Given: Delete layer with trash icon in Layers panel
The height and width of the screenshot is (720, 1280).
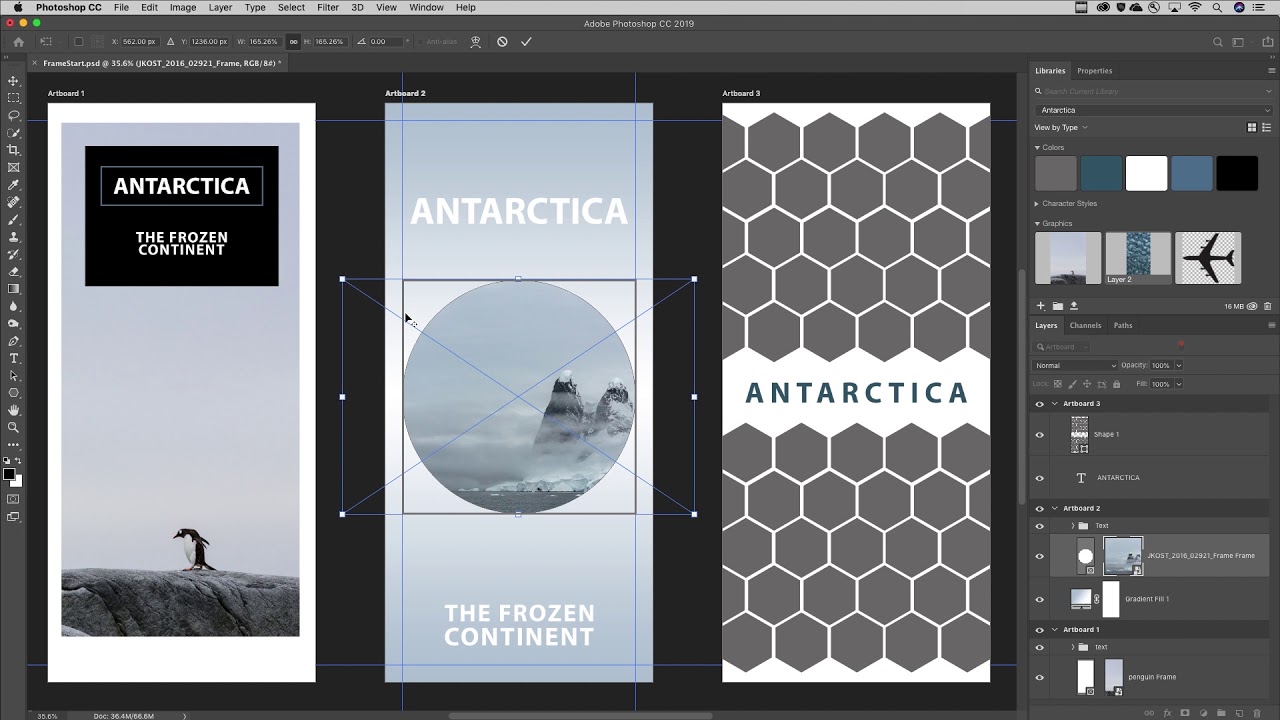Looking at the screenshot, I should (1257, 713).
